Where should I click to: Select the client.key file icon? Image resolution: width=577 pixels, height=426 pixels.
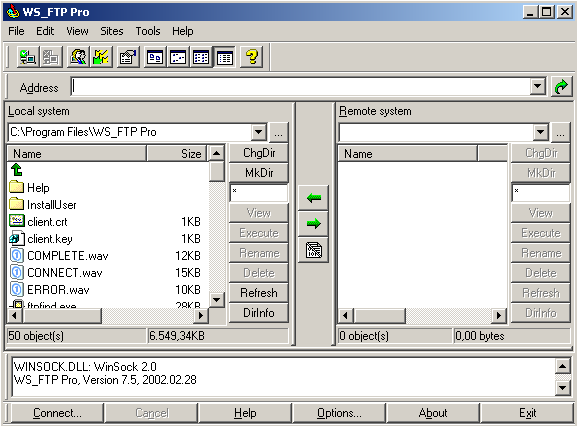(17, 238)
